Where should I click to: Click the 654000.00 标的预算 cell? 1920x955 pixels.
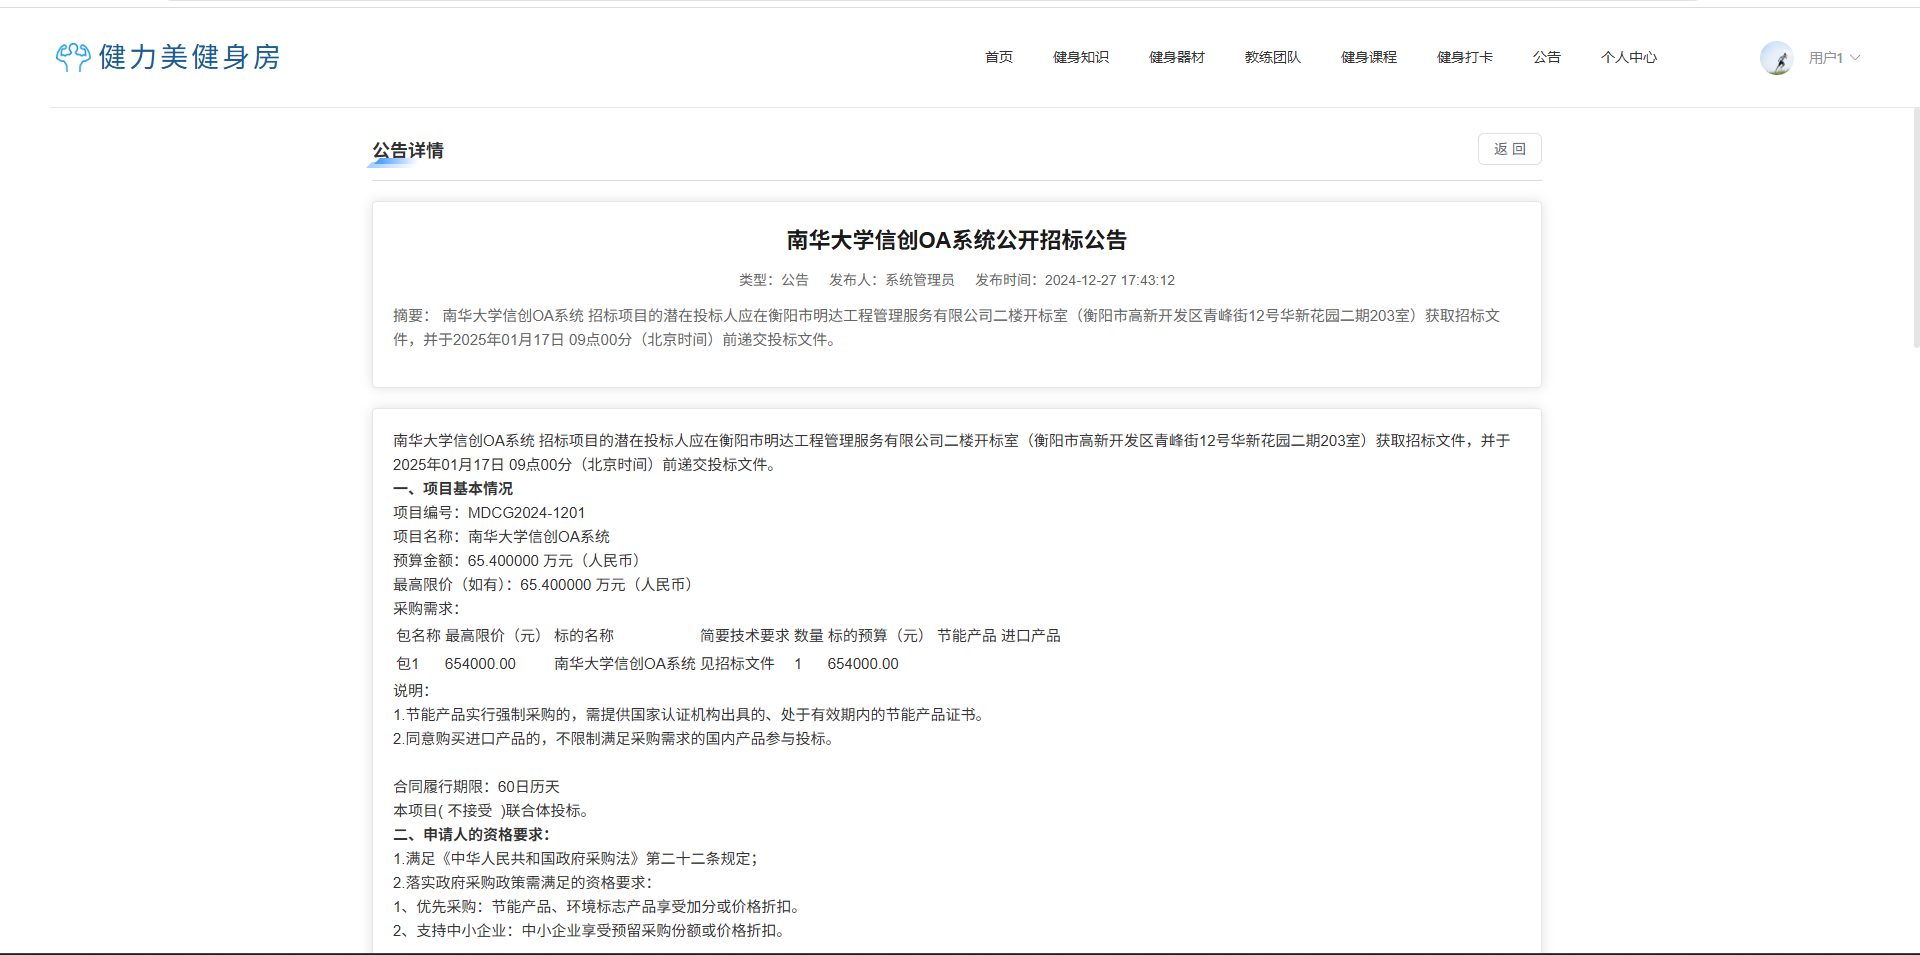pos(863,663)
